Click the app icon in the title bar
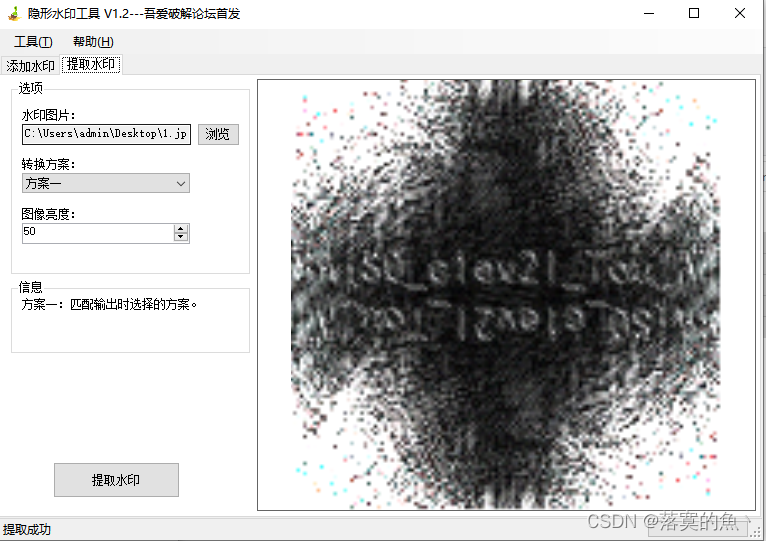The image size is (766, 541). click(15, 13)
